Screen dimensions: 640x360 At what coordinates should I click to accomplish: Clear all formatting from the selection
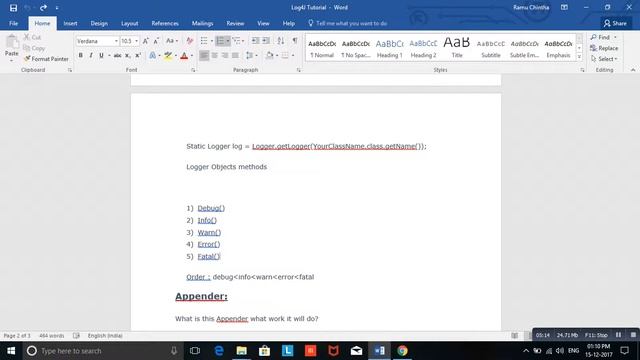pyautogui.click(x=189, y=41)
